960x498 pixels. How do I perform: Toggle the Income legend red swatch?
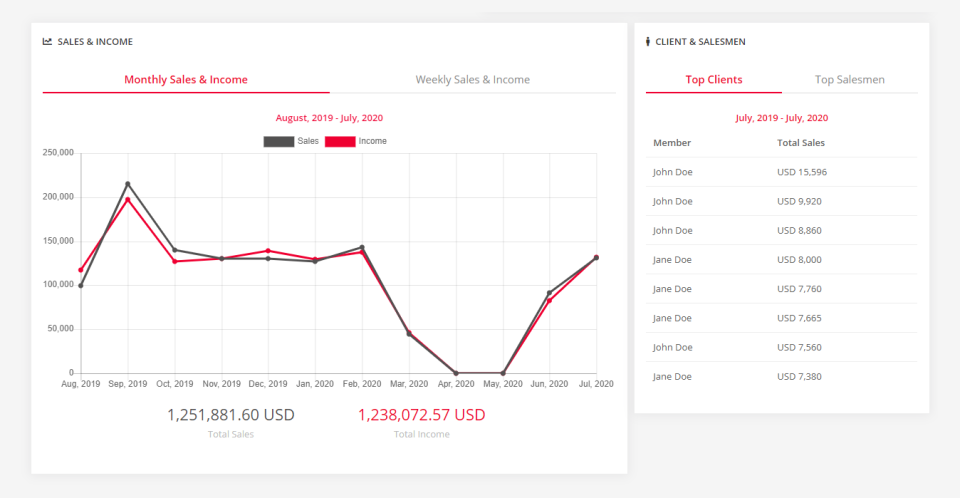(340, 142)
